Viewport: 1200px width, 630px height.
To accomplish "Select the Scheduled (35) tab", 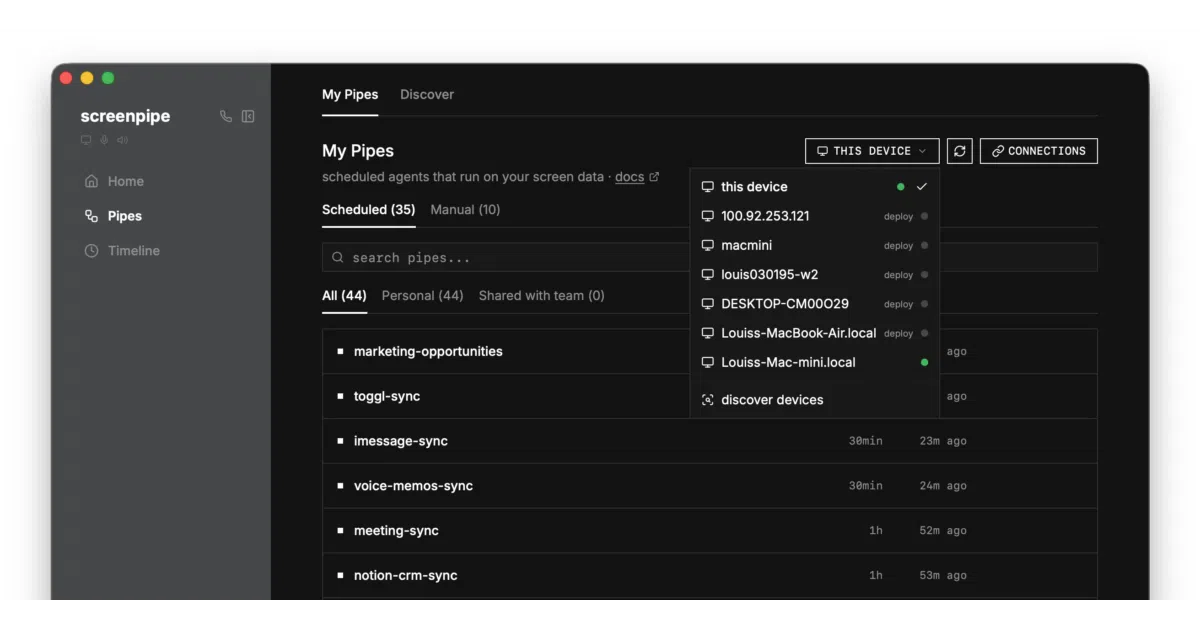I will (x=368, y=210).
